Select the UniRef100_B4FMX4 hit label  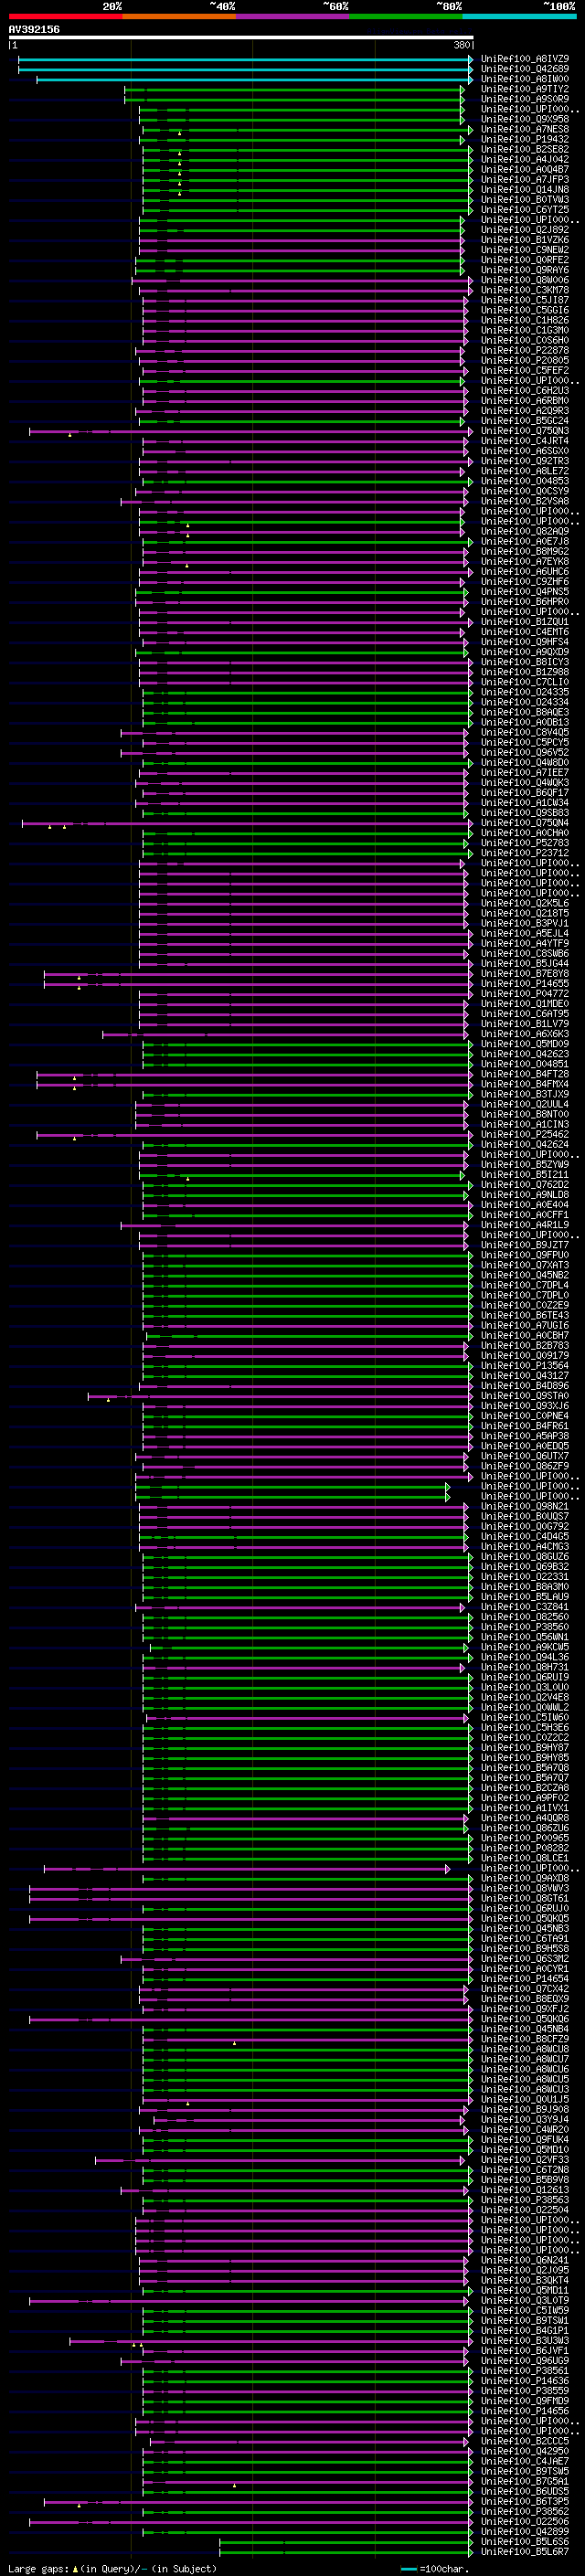tap(525, 1084)
